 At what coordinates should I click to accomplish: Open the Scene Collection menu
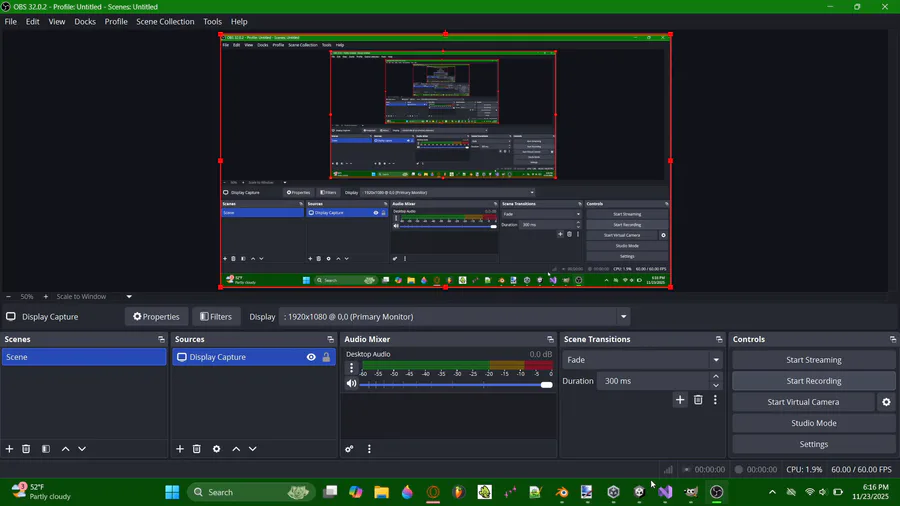click(165, 21)
